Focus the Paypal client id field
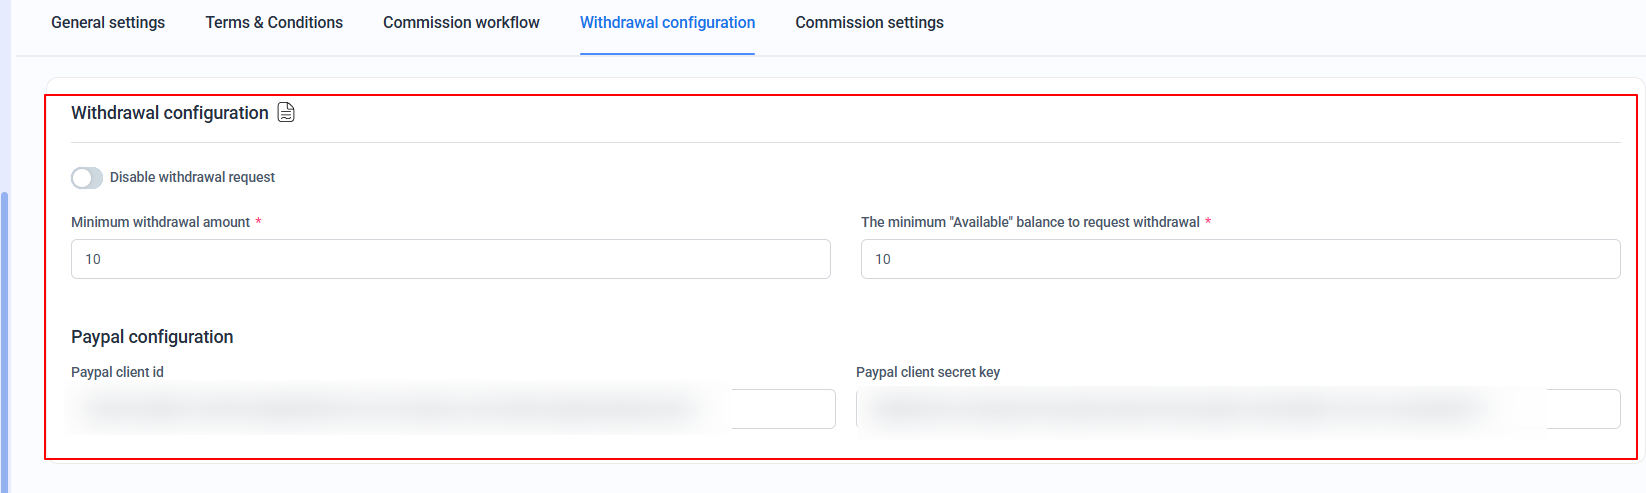Image resolution: width=1646 pixels, height=493 pixels. click(452, 409)
